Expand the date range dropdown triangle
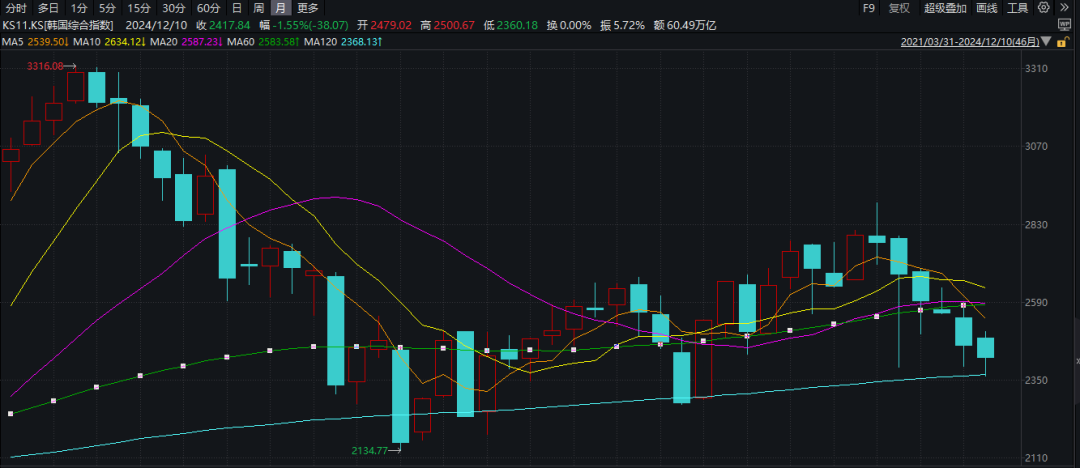1080x468 pixels. 1045,42
